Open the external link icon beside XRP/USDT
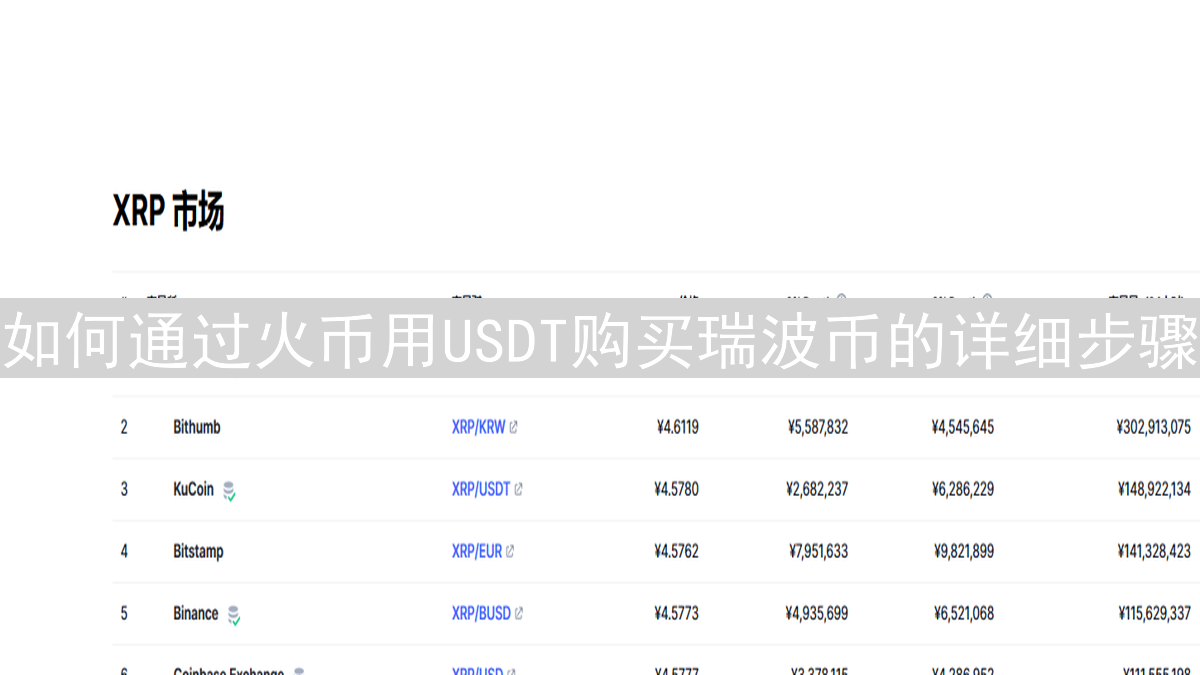Image resolution: width=1200 pixels, height=675 pixels. [x=518, y=489]
